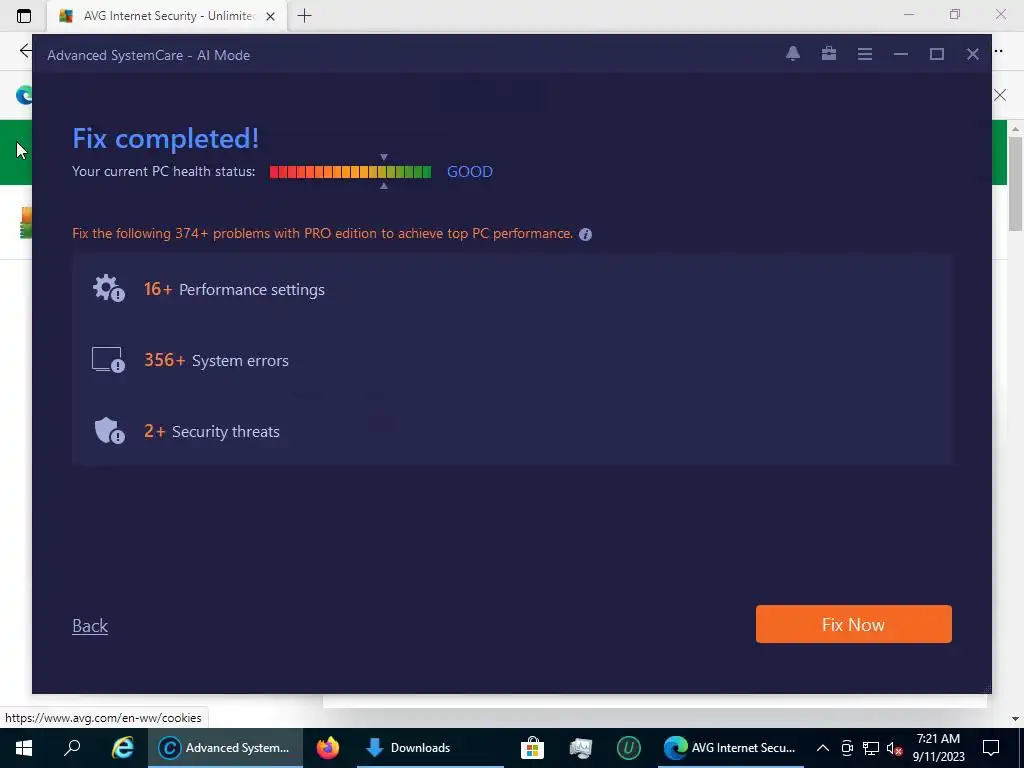Select the AVG Internet Security browser tab
This screenshot has height=768, width=1024.
[x=167, y=16]
